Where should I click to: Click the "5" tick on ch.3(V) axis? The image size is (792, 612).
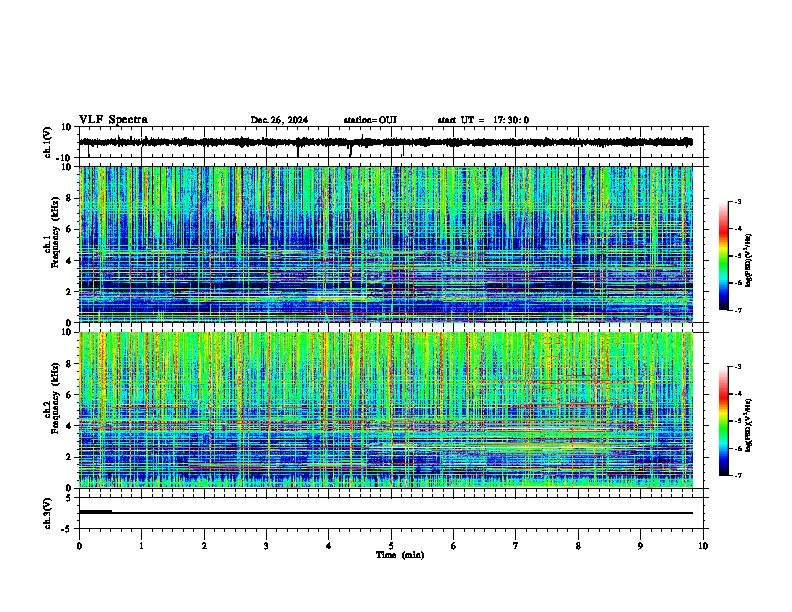click(x=69, y=498)
